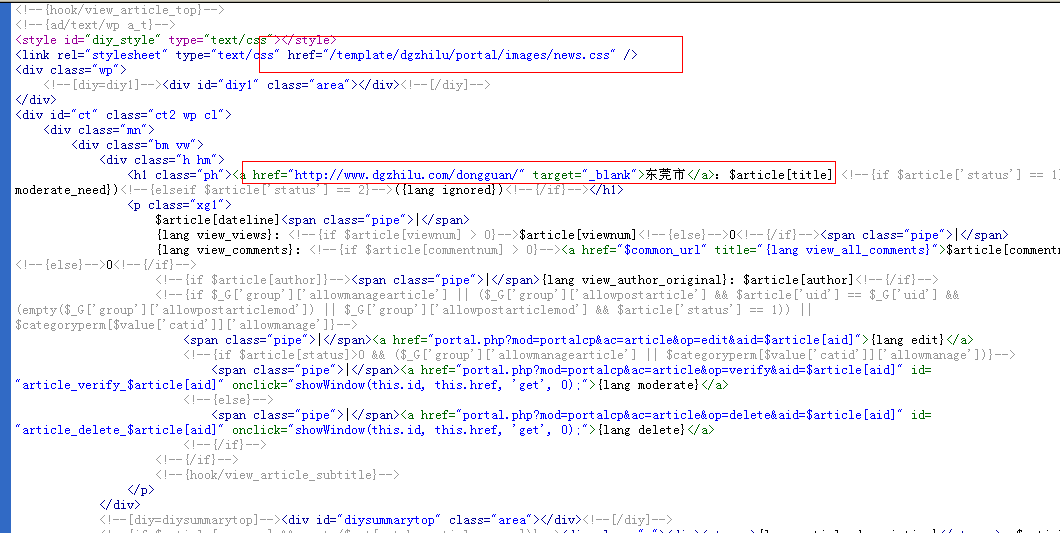This screenshot has height=533, width=1060.
Task: Click the p class="xg1" tag
Action: coord(179,205)
